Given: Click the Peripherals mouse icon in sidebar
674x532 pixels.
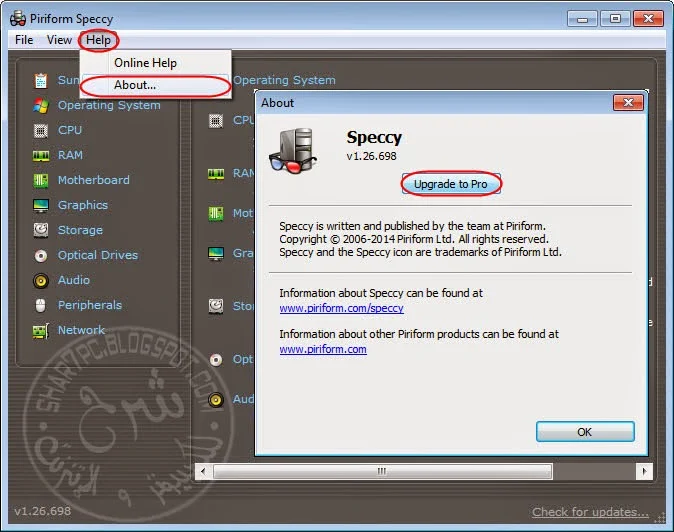Looking at the screenshot, I should tap(40, 306).
